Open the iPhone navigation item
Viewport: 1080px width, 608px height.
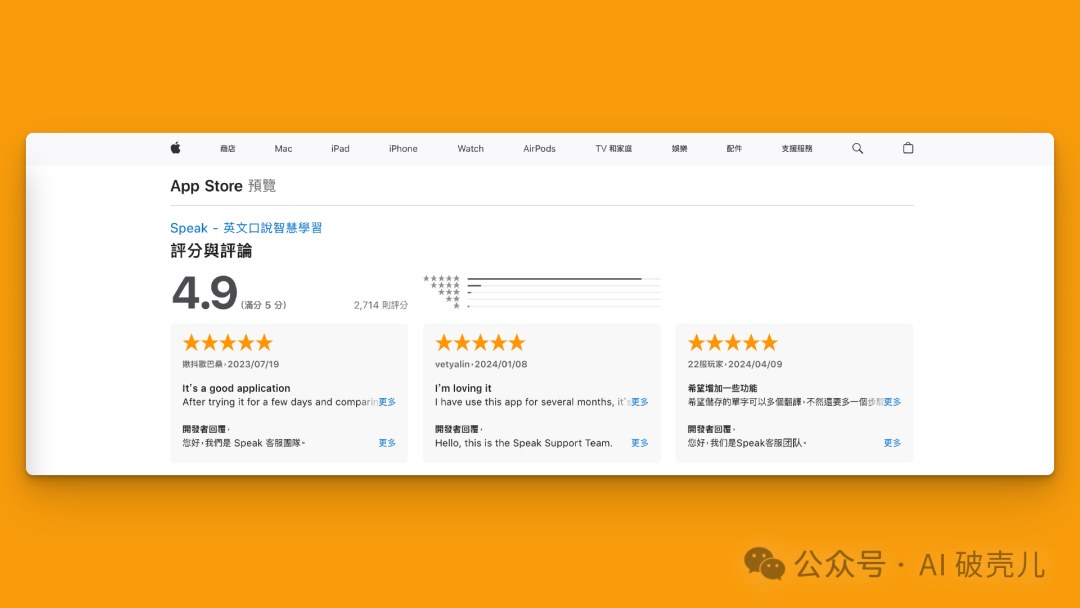click(403, 149)
